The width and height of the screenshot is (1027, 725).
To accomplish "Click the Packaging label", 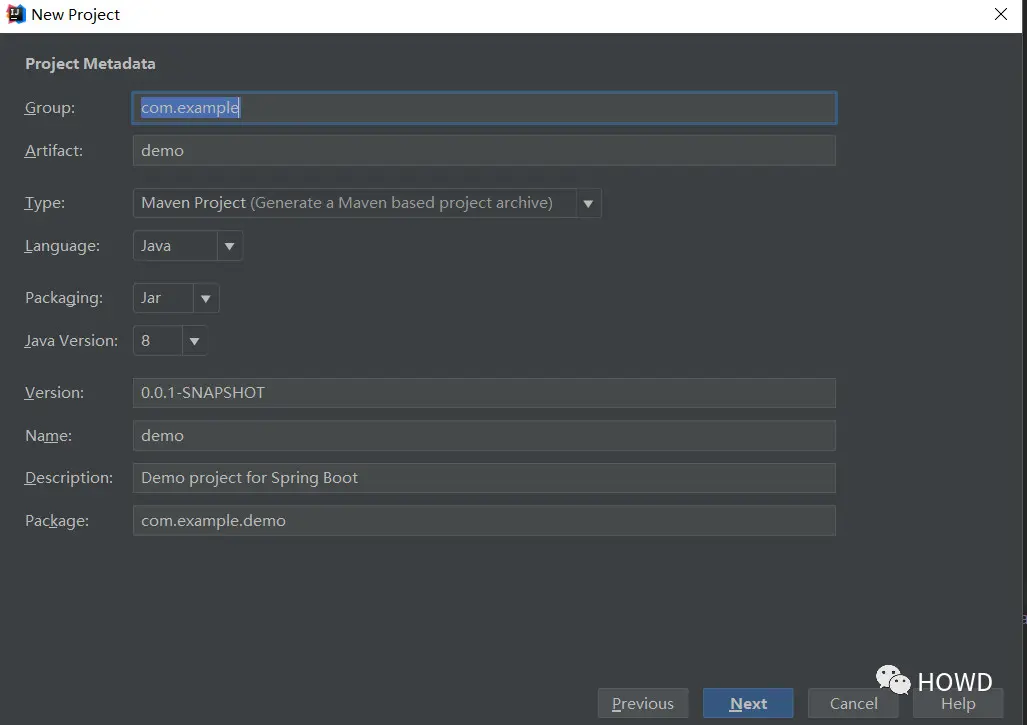I will (x=64, y=298).
